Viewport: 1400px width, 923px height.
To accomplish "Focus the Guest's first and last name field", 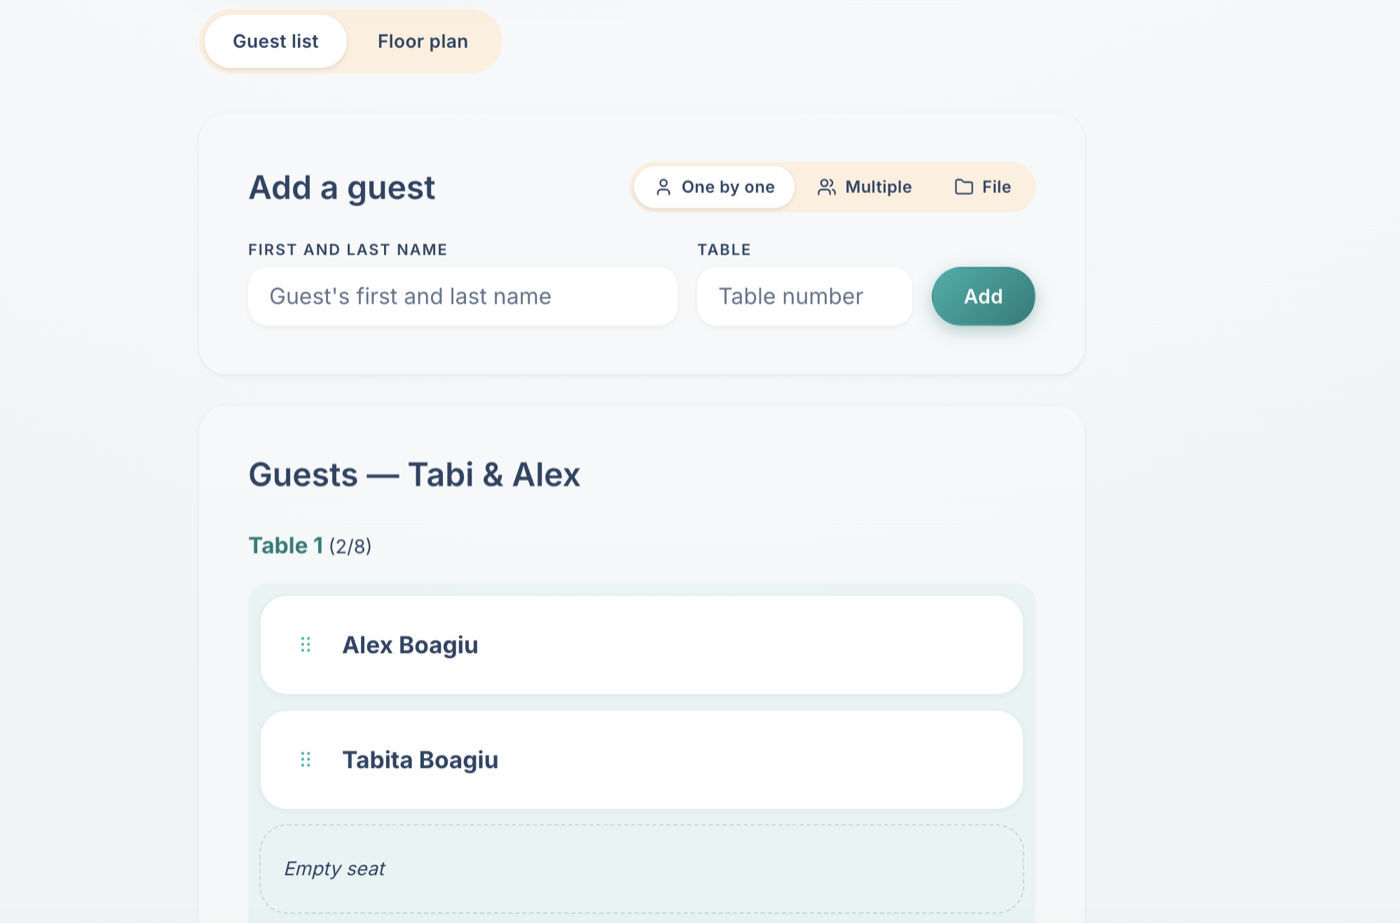I will [x=463, y=296].
